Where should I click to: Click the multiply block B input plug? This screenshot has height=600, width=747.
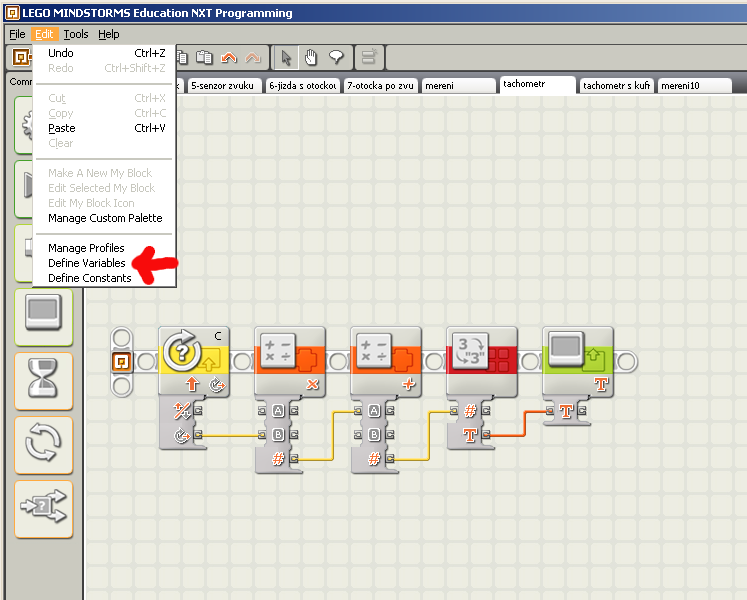[x=262, y=435]
